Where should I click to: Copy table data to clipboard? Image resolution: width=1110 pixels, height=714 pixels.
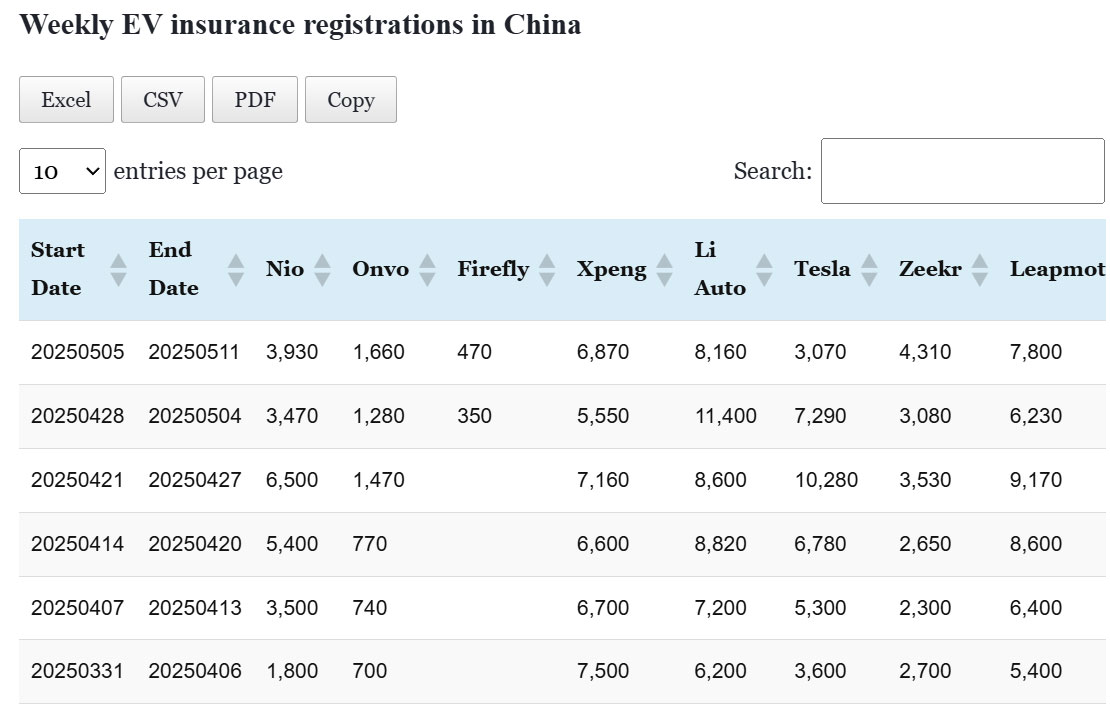click(350, 100)
